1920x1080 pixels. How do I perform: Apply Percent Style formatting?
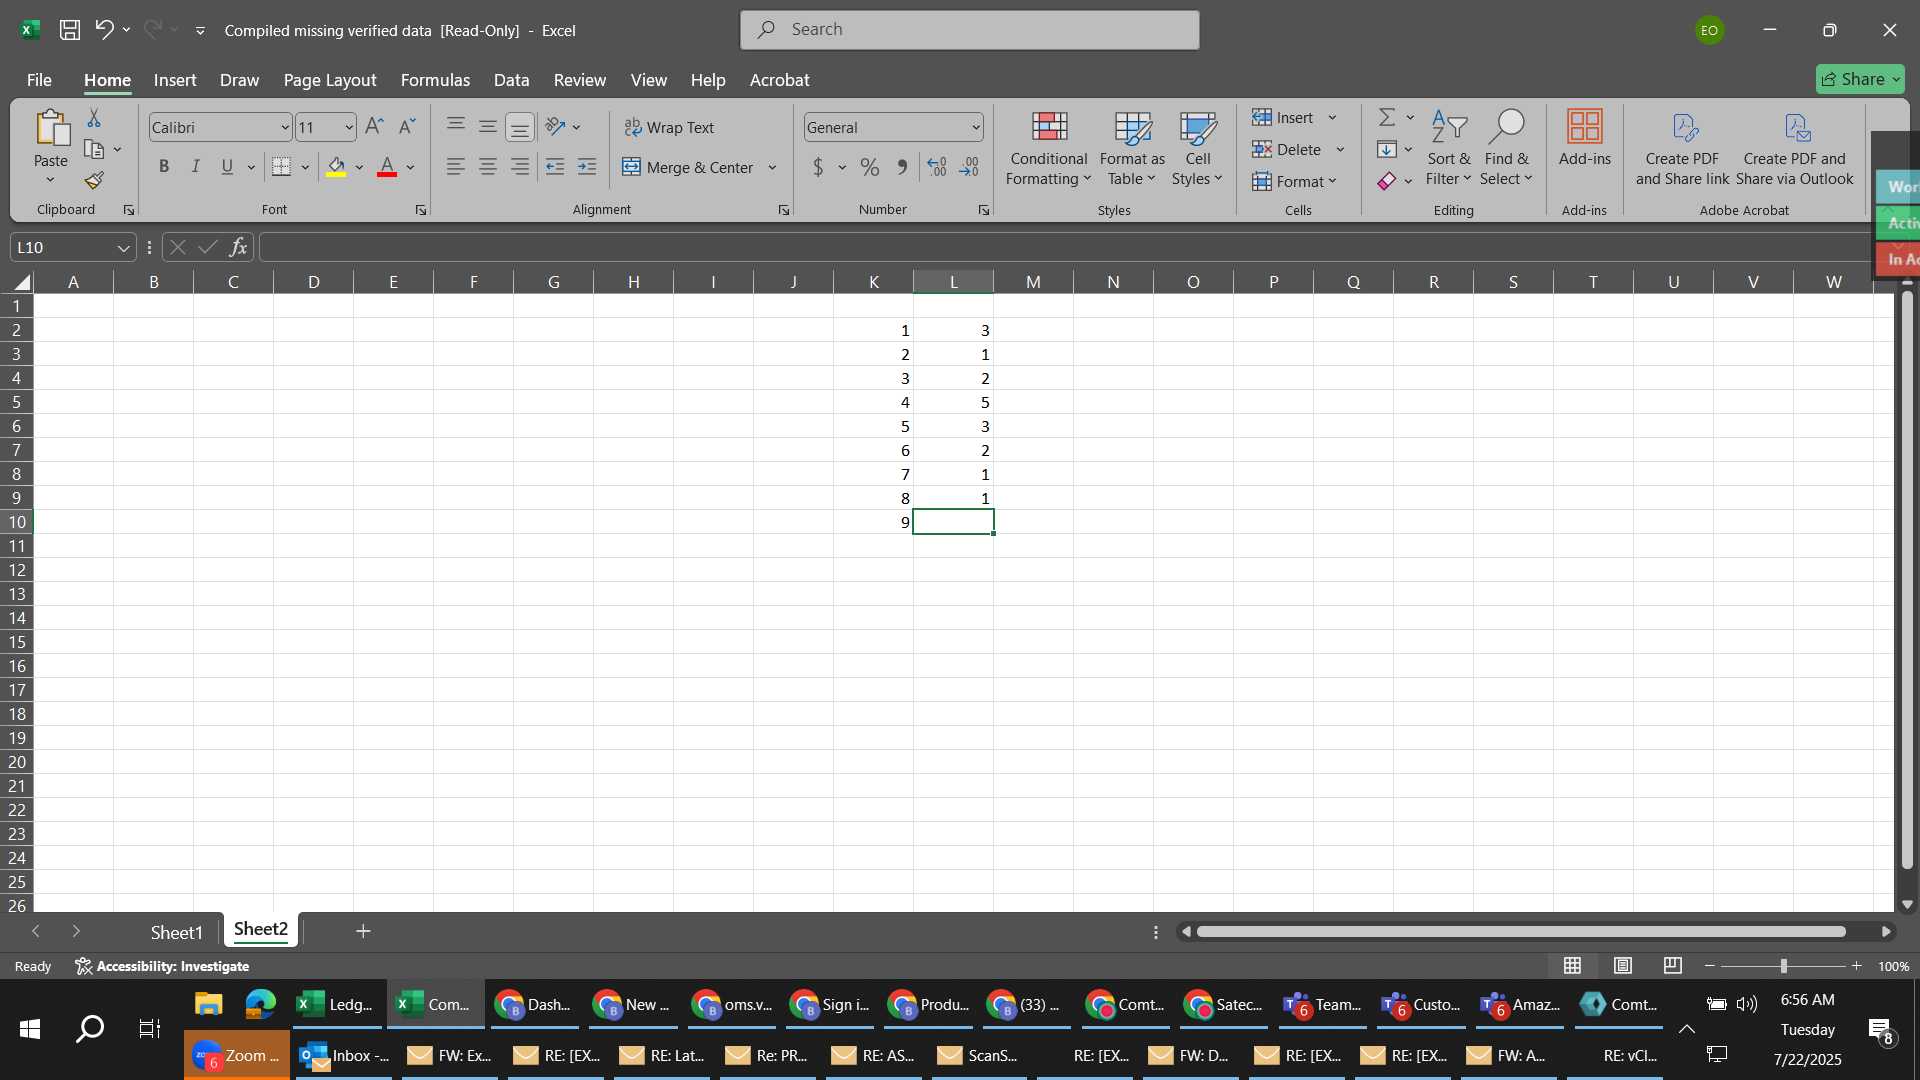coord(870,168)
